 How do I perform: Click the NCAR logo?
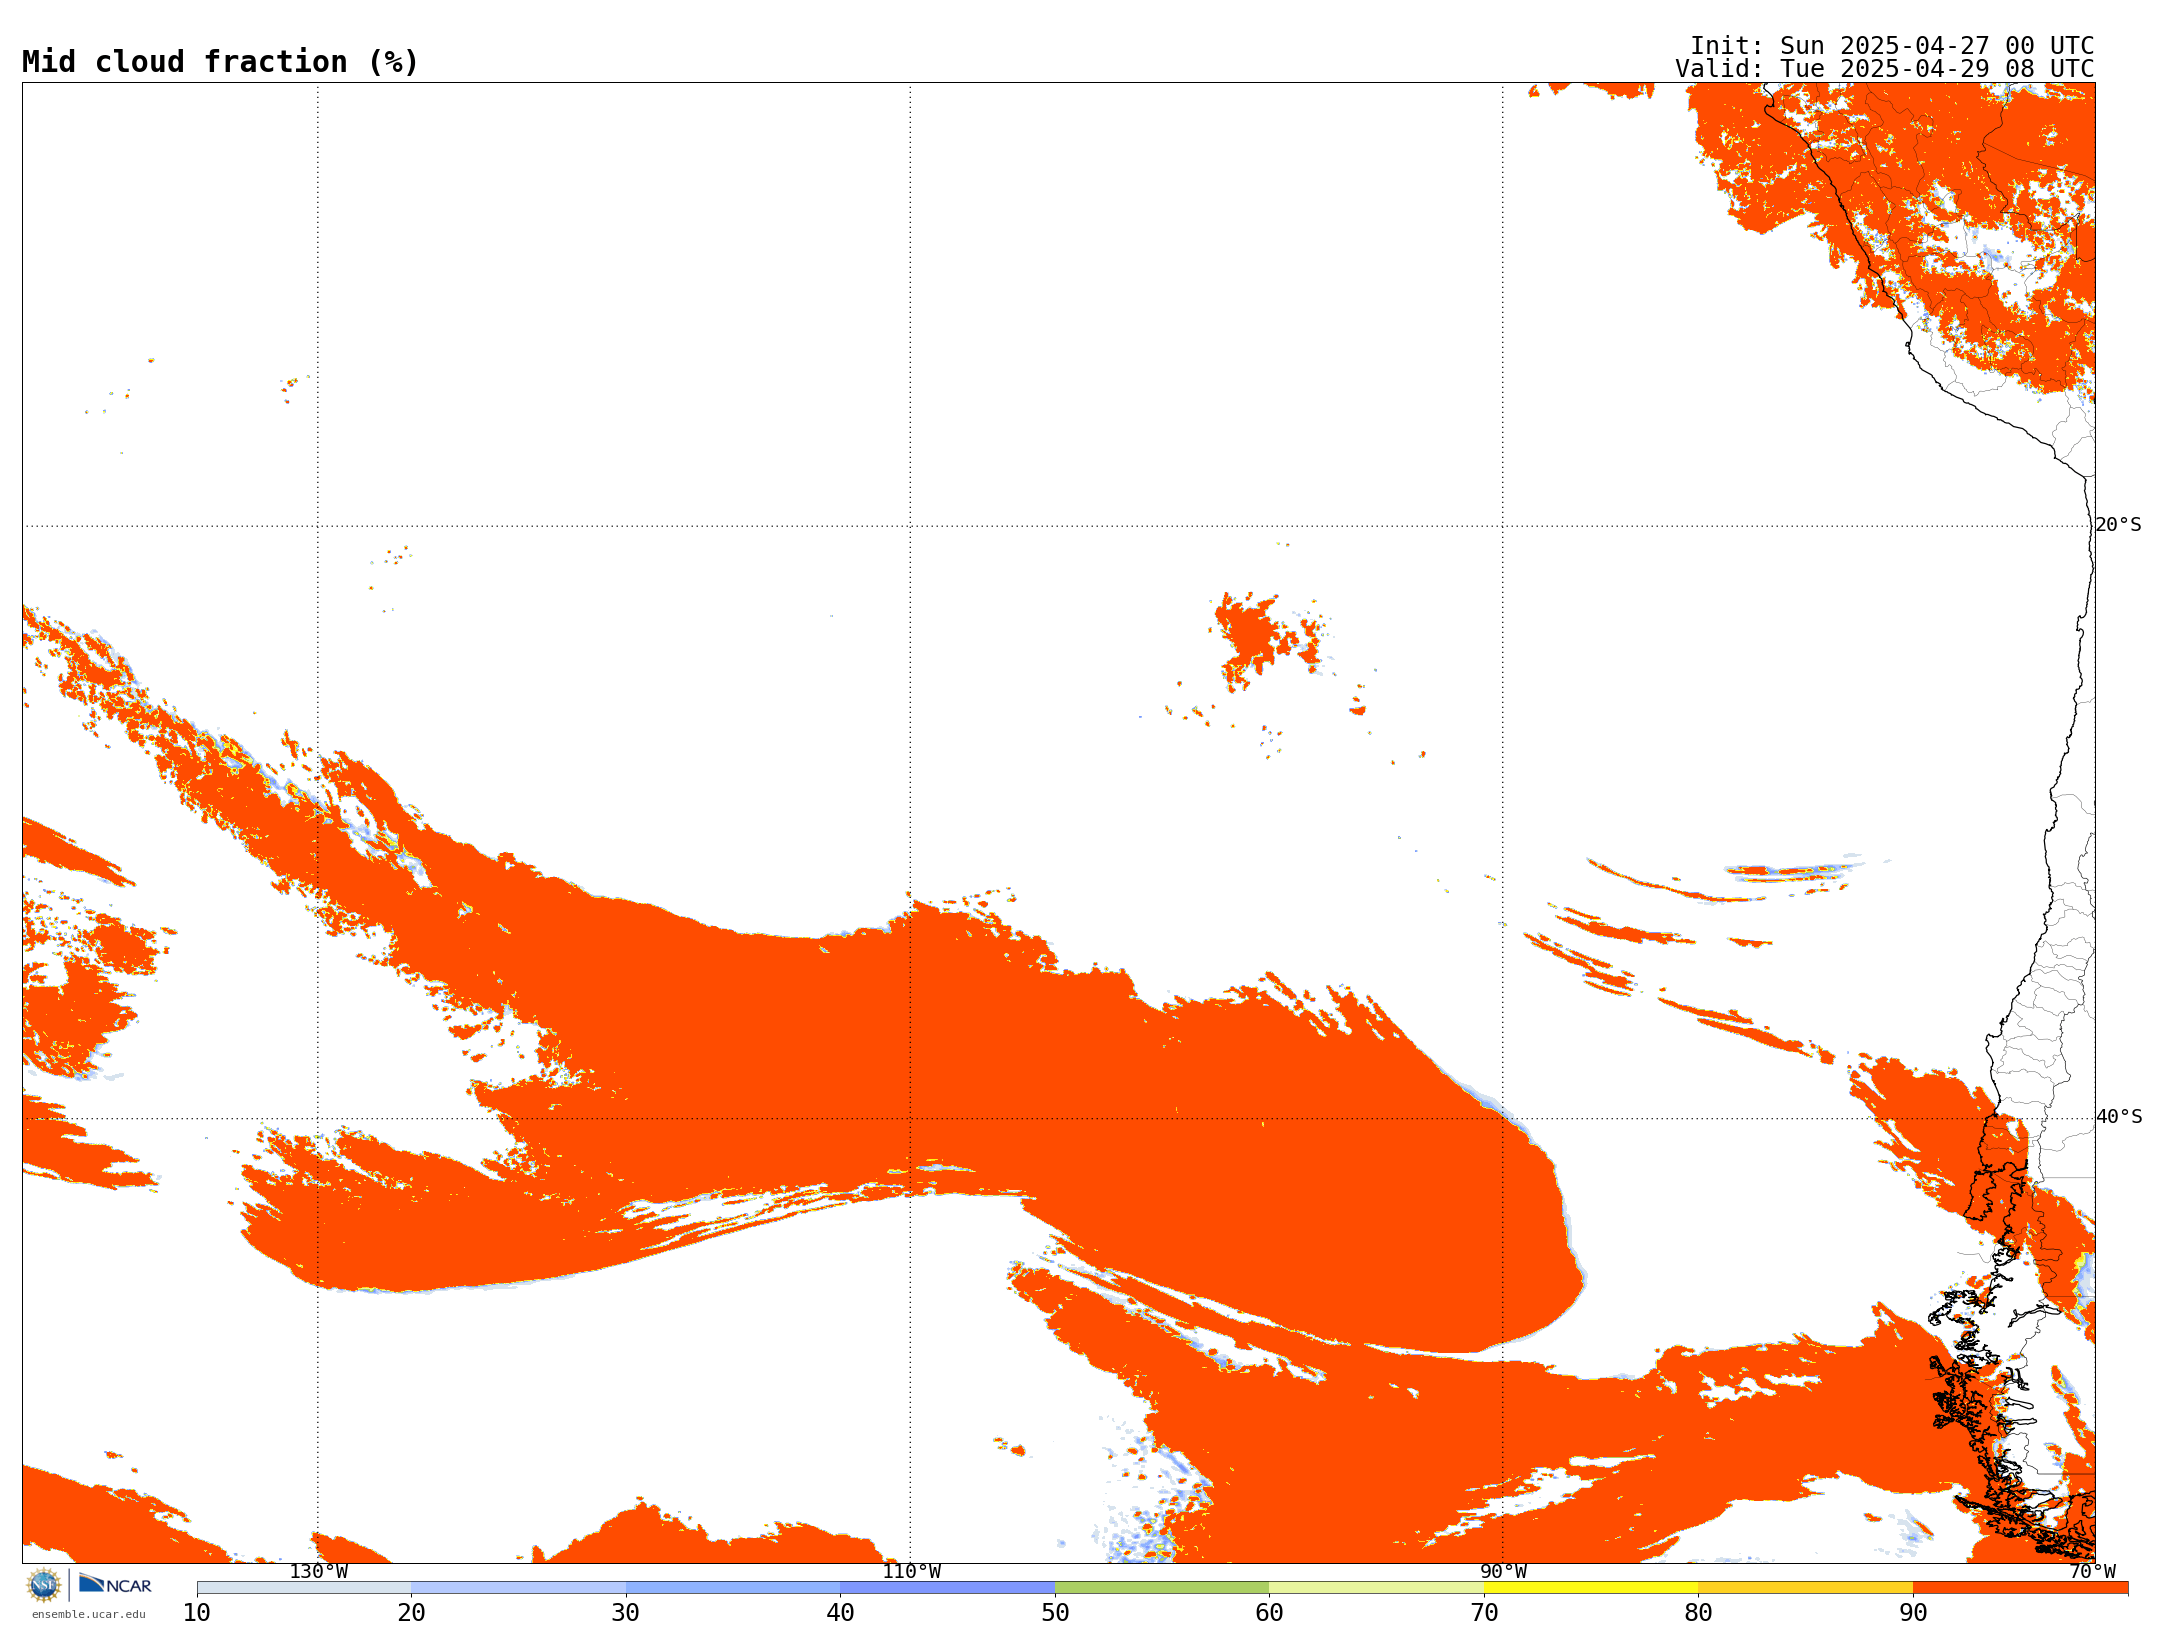115,1584
